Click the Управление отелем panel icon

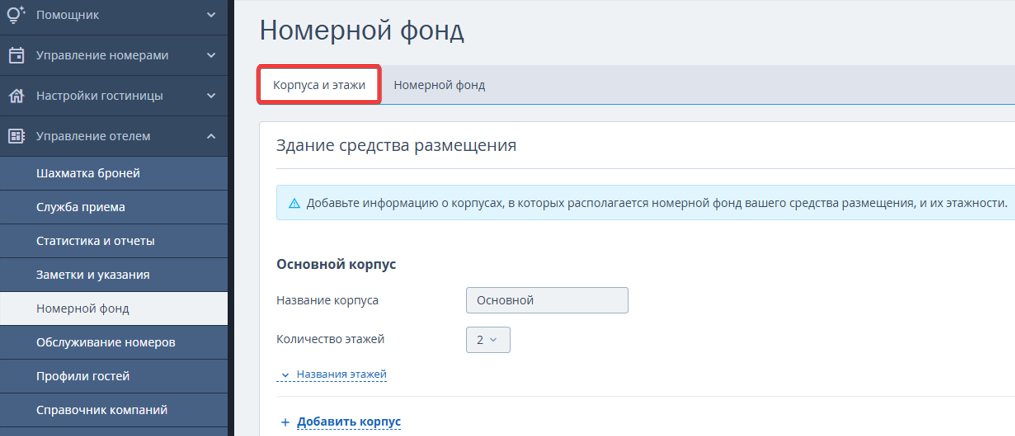click(16, 136)
